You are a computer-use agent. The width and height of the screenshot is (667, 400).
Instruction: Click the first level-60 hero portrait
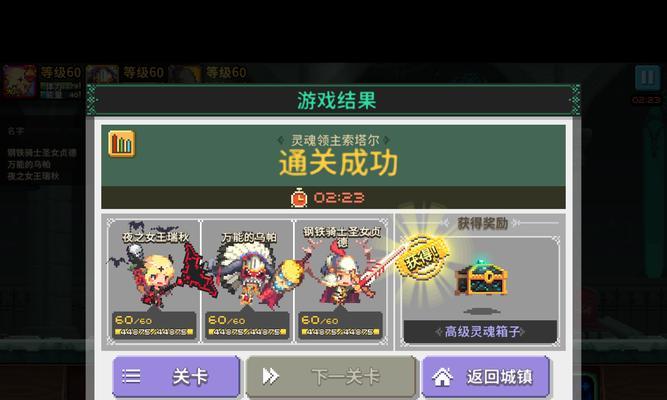coord(20,81)
